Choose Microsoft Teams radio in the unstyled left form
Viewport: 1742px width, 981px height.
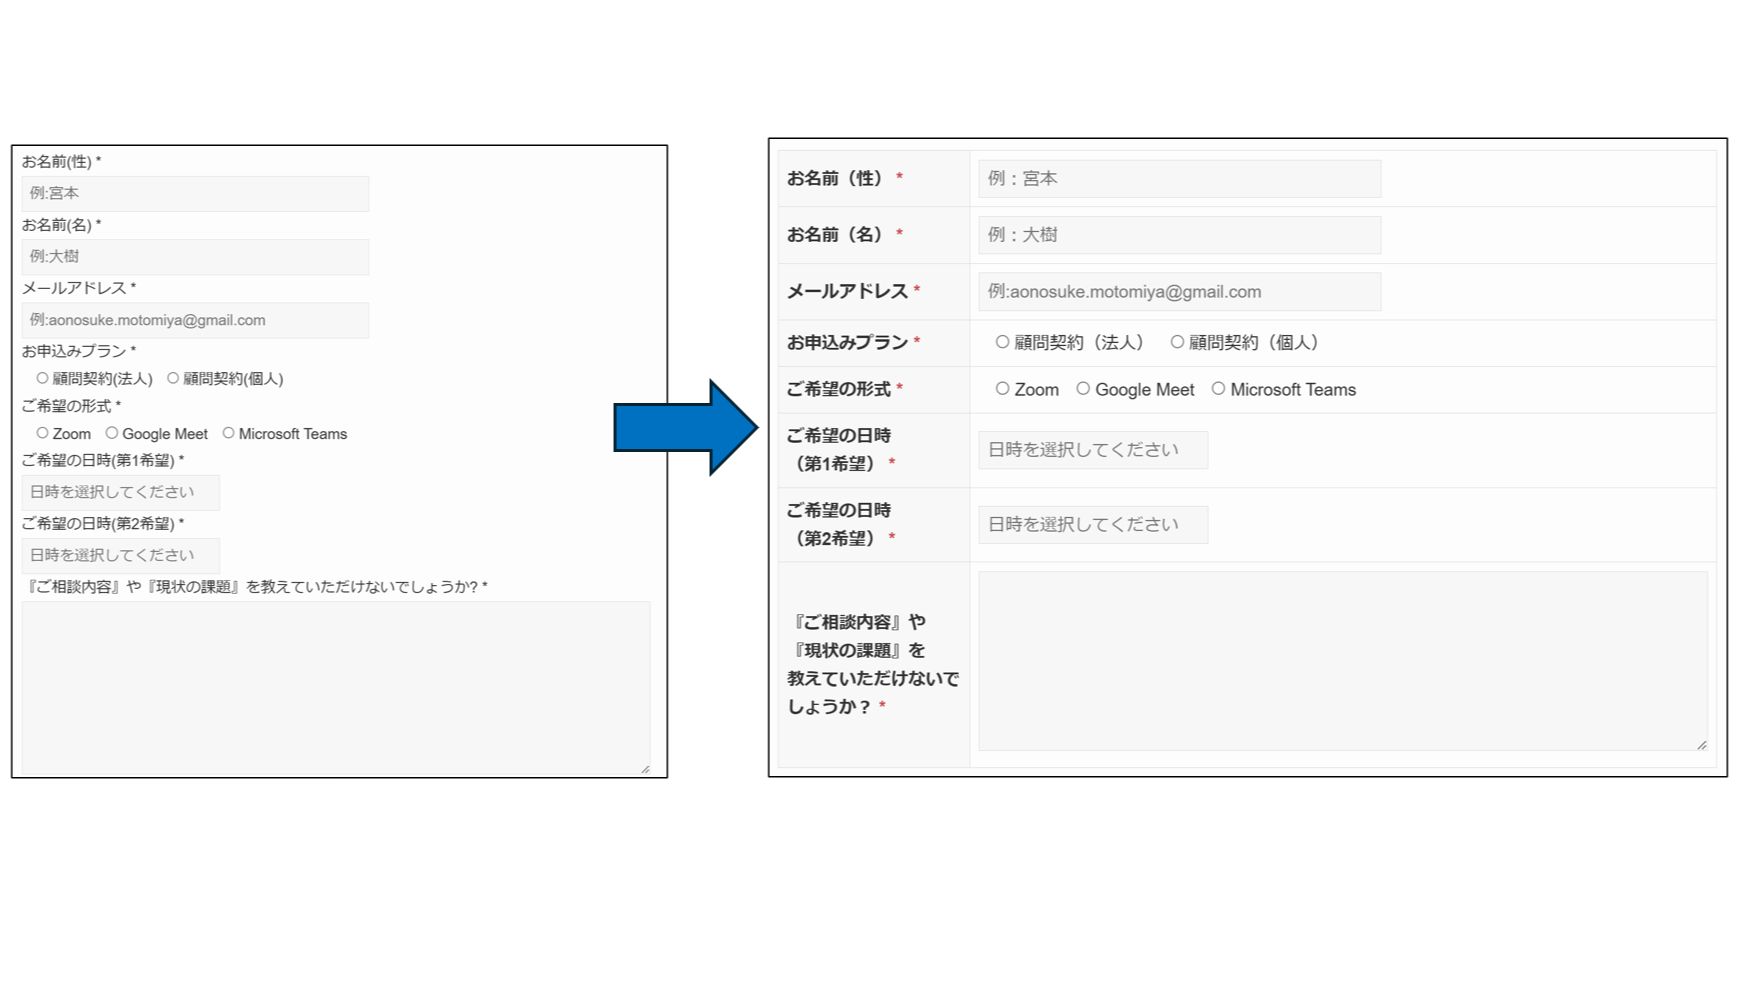point(229,433)
